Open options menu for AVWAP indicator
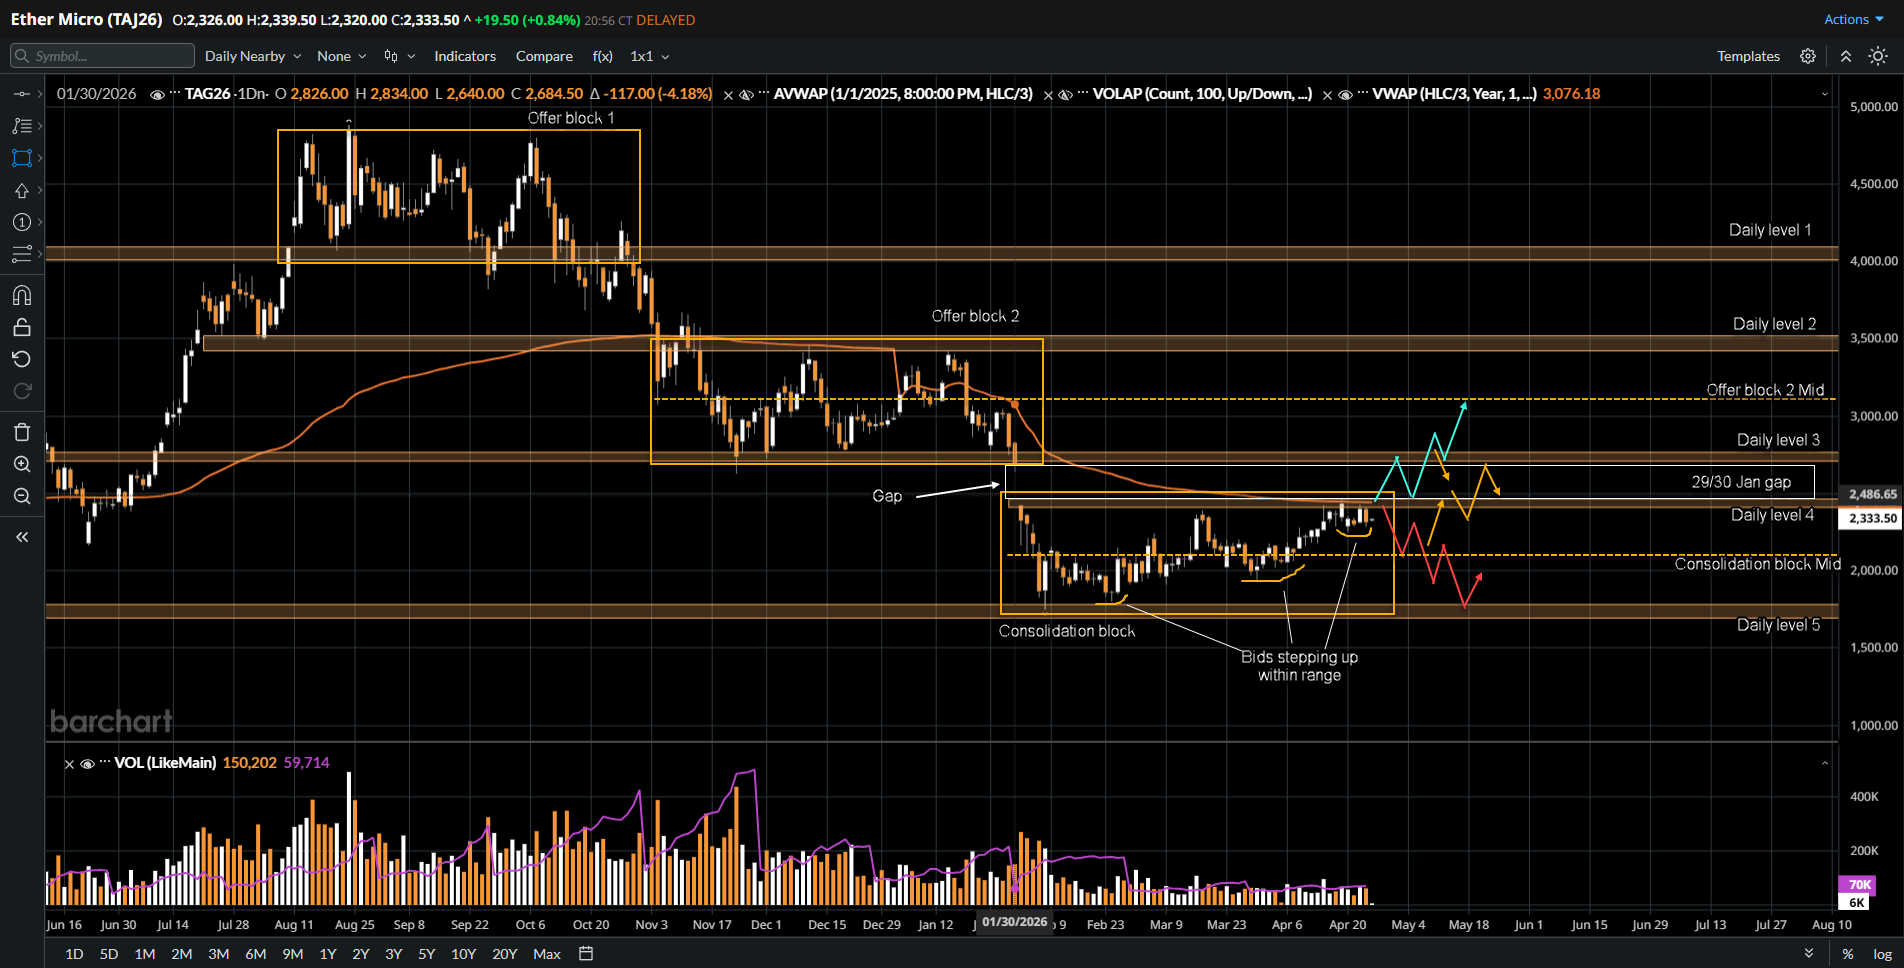 click(x=763, y=94)
